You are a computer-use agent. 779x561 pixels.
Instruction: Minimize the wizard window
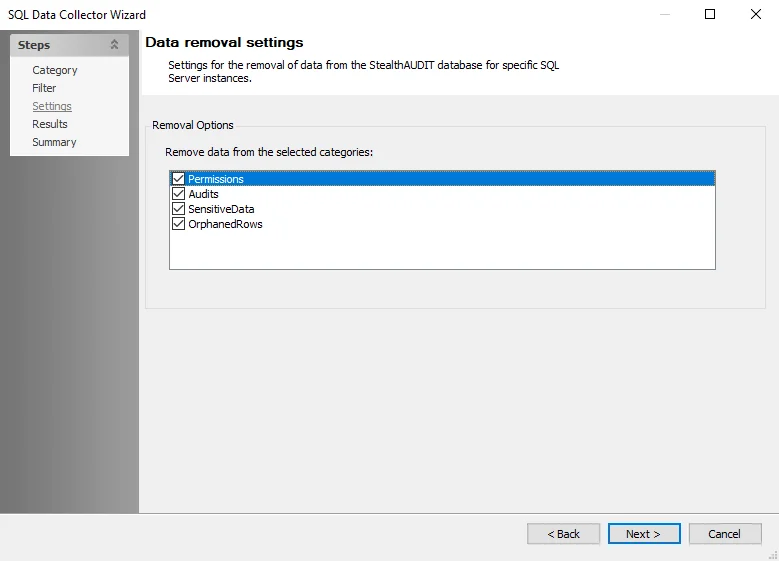coord(665,14)
